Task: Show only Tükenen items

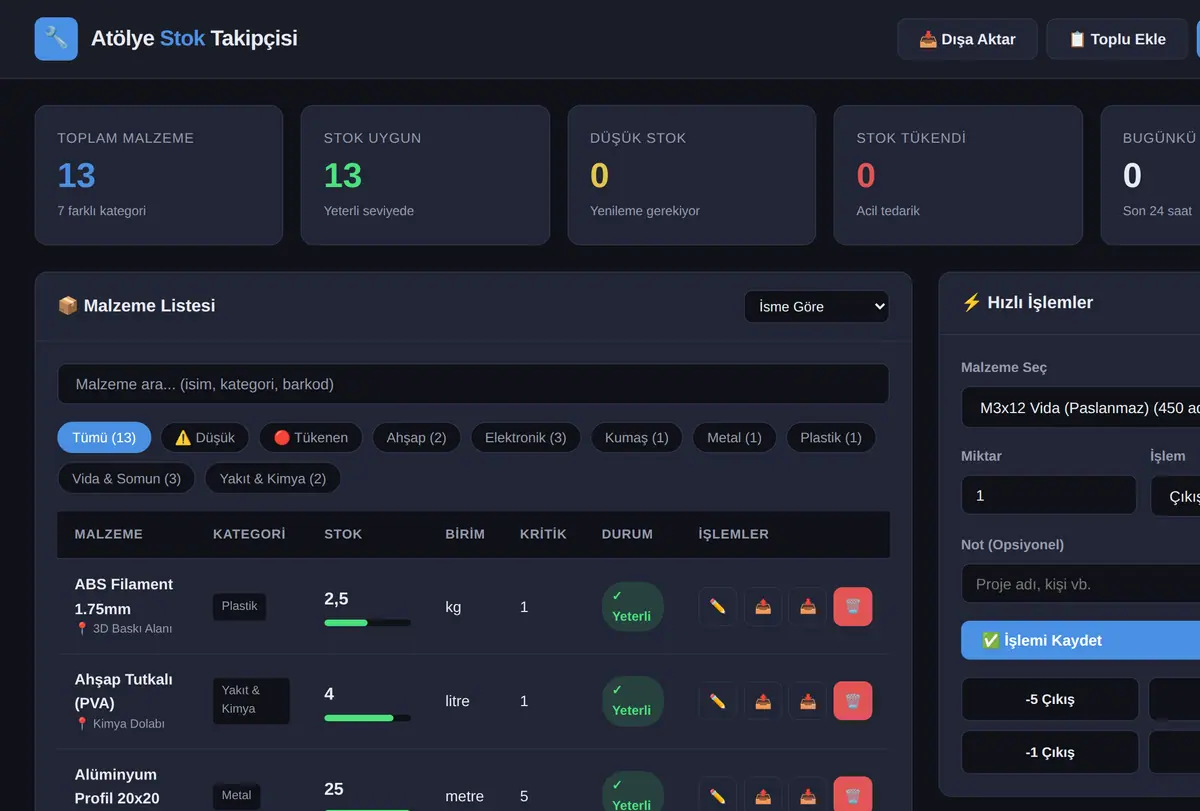Action: pos(311,437)
